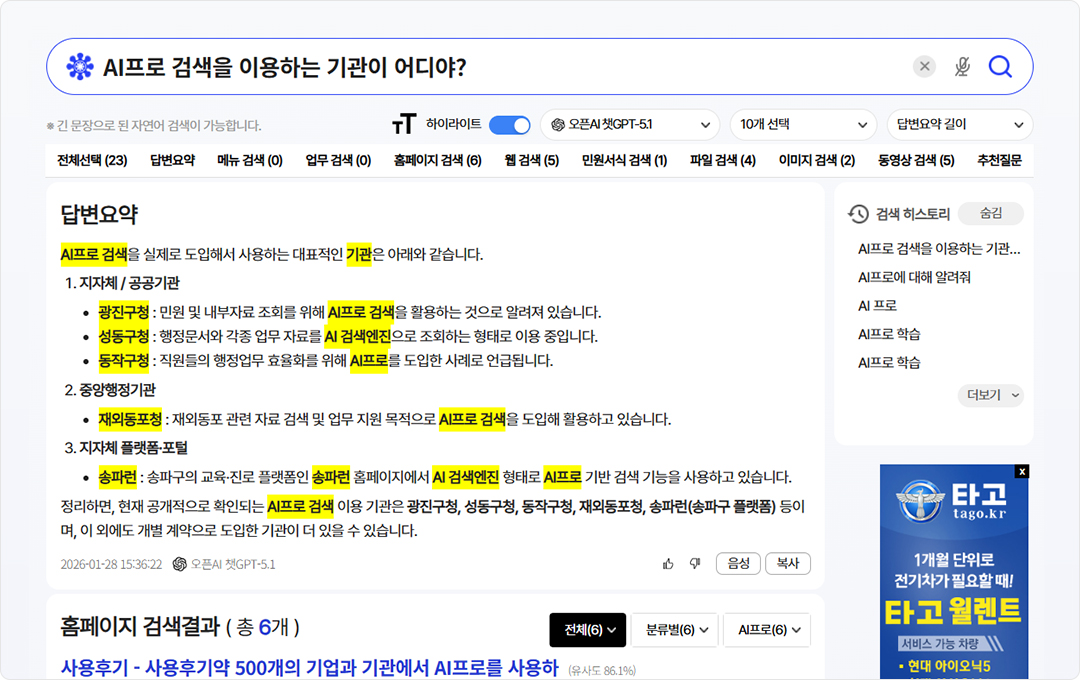Click the thumbs up icon
The height and width of the screenshot is (680, 1080).
[x=668, y=564]
